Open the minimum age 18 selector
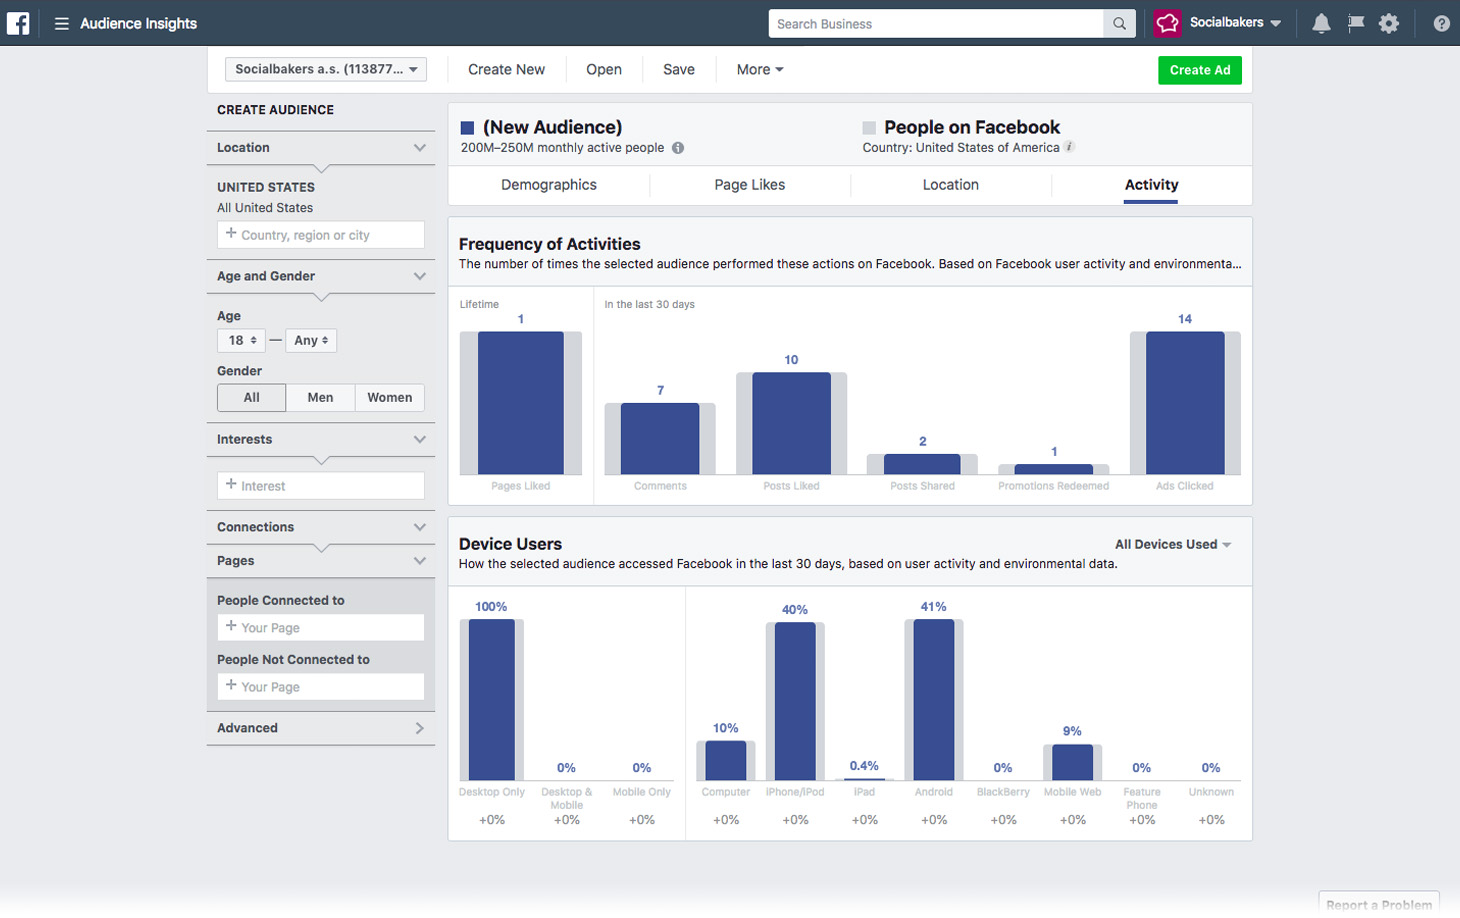Image resolution: width=1460 pixels, height=918 pixels. pyautogui.click(x=241, y=340)
